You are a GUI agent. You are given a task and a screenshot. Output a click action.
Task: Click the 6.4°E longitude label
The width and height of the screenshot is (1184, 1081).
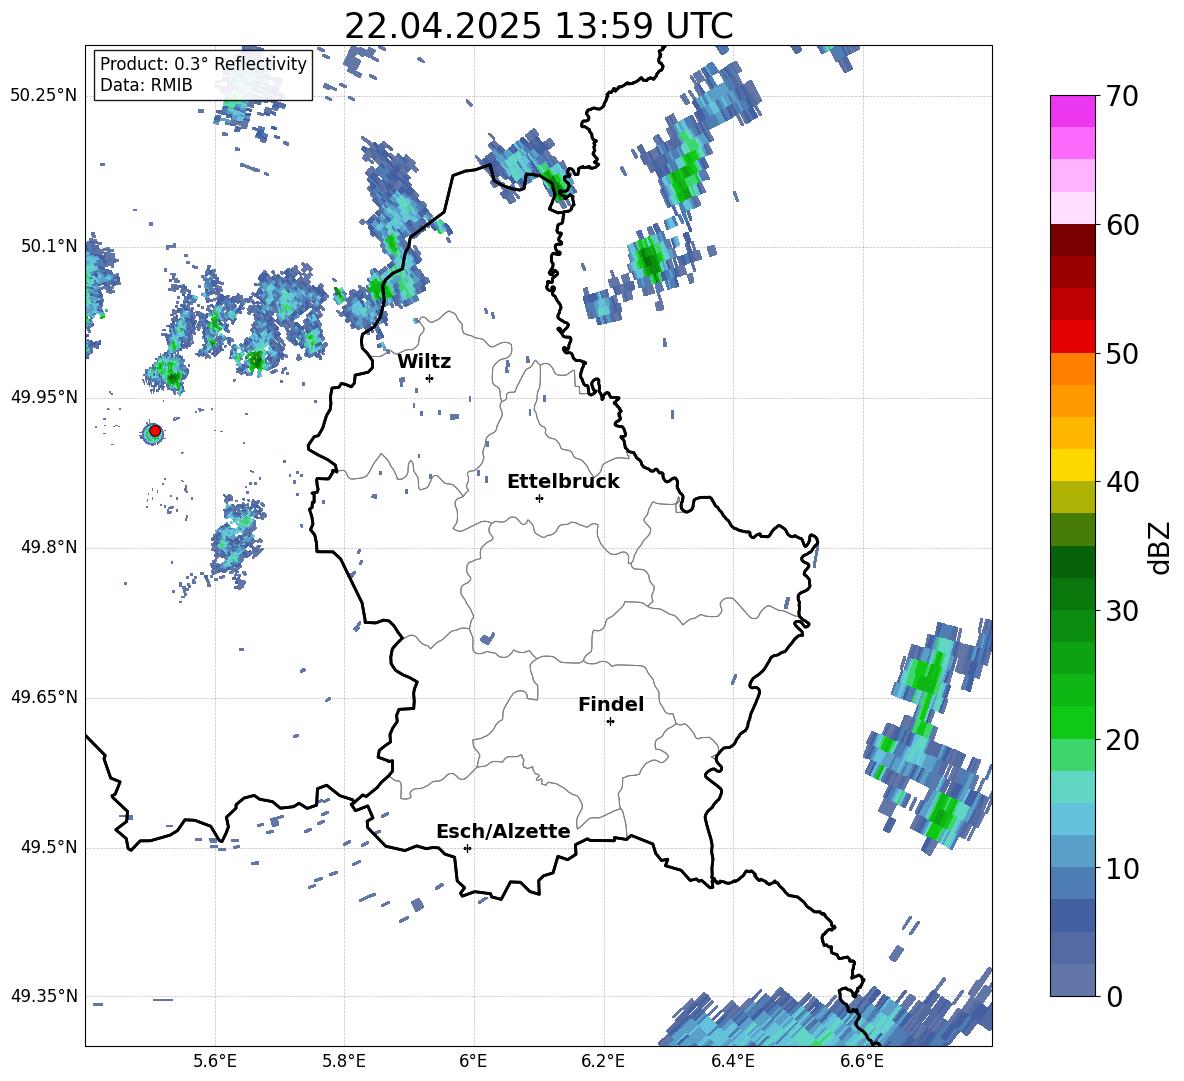pyautogui.click(x=732, y=1061)
